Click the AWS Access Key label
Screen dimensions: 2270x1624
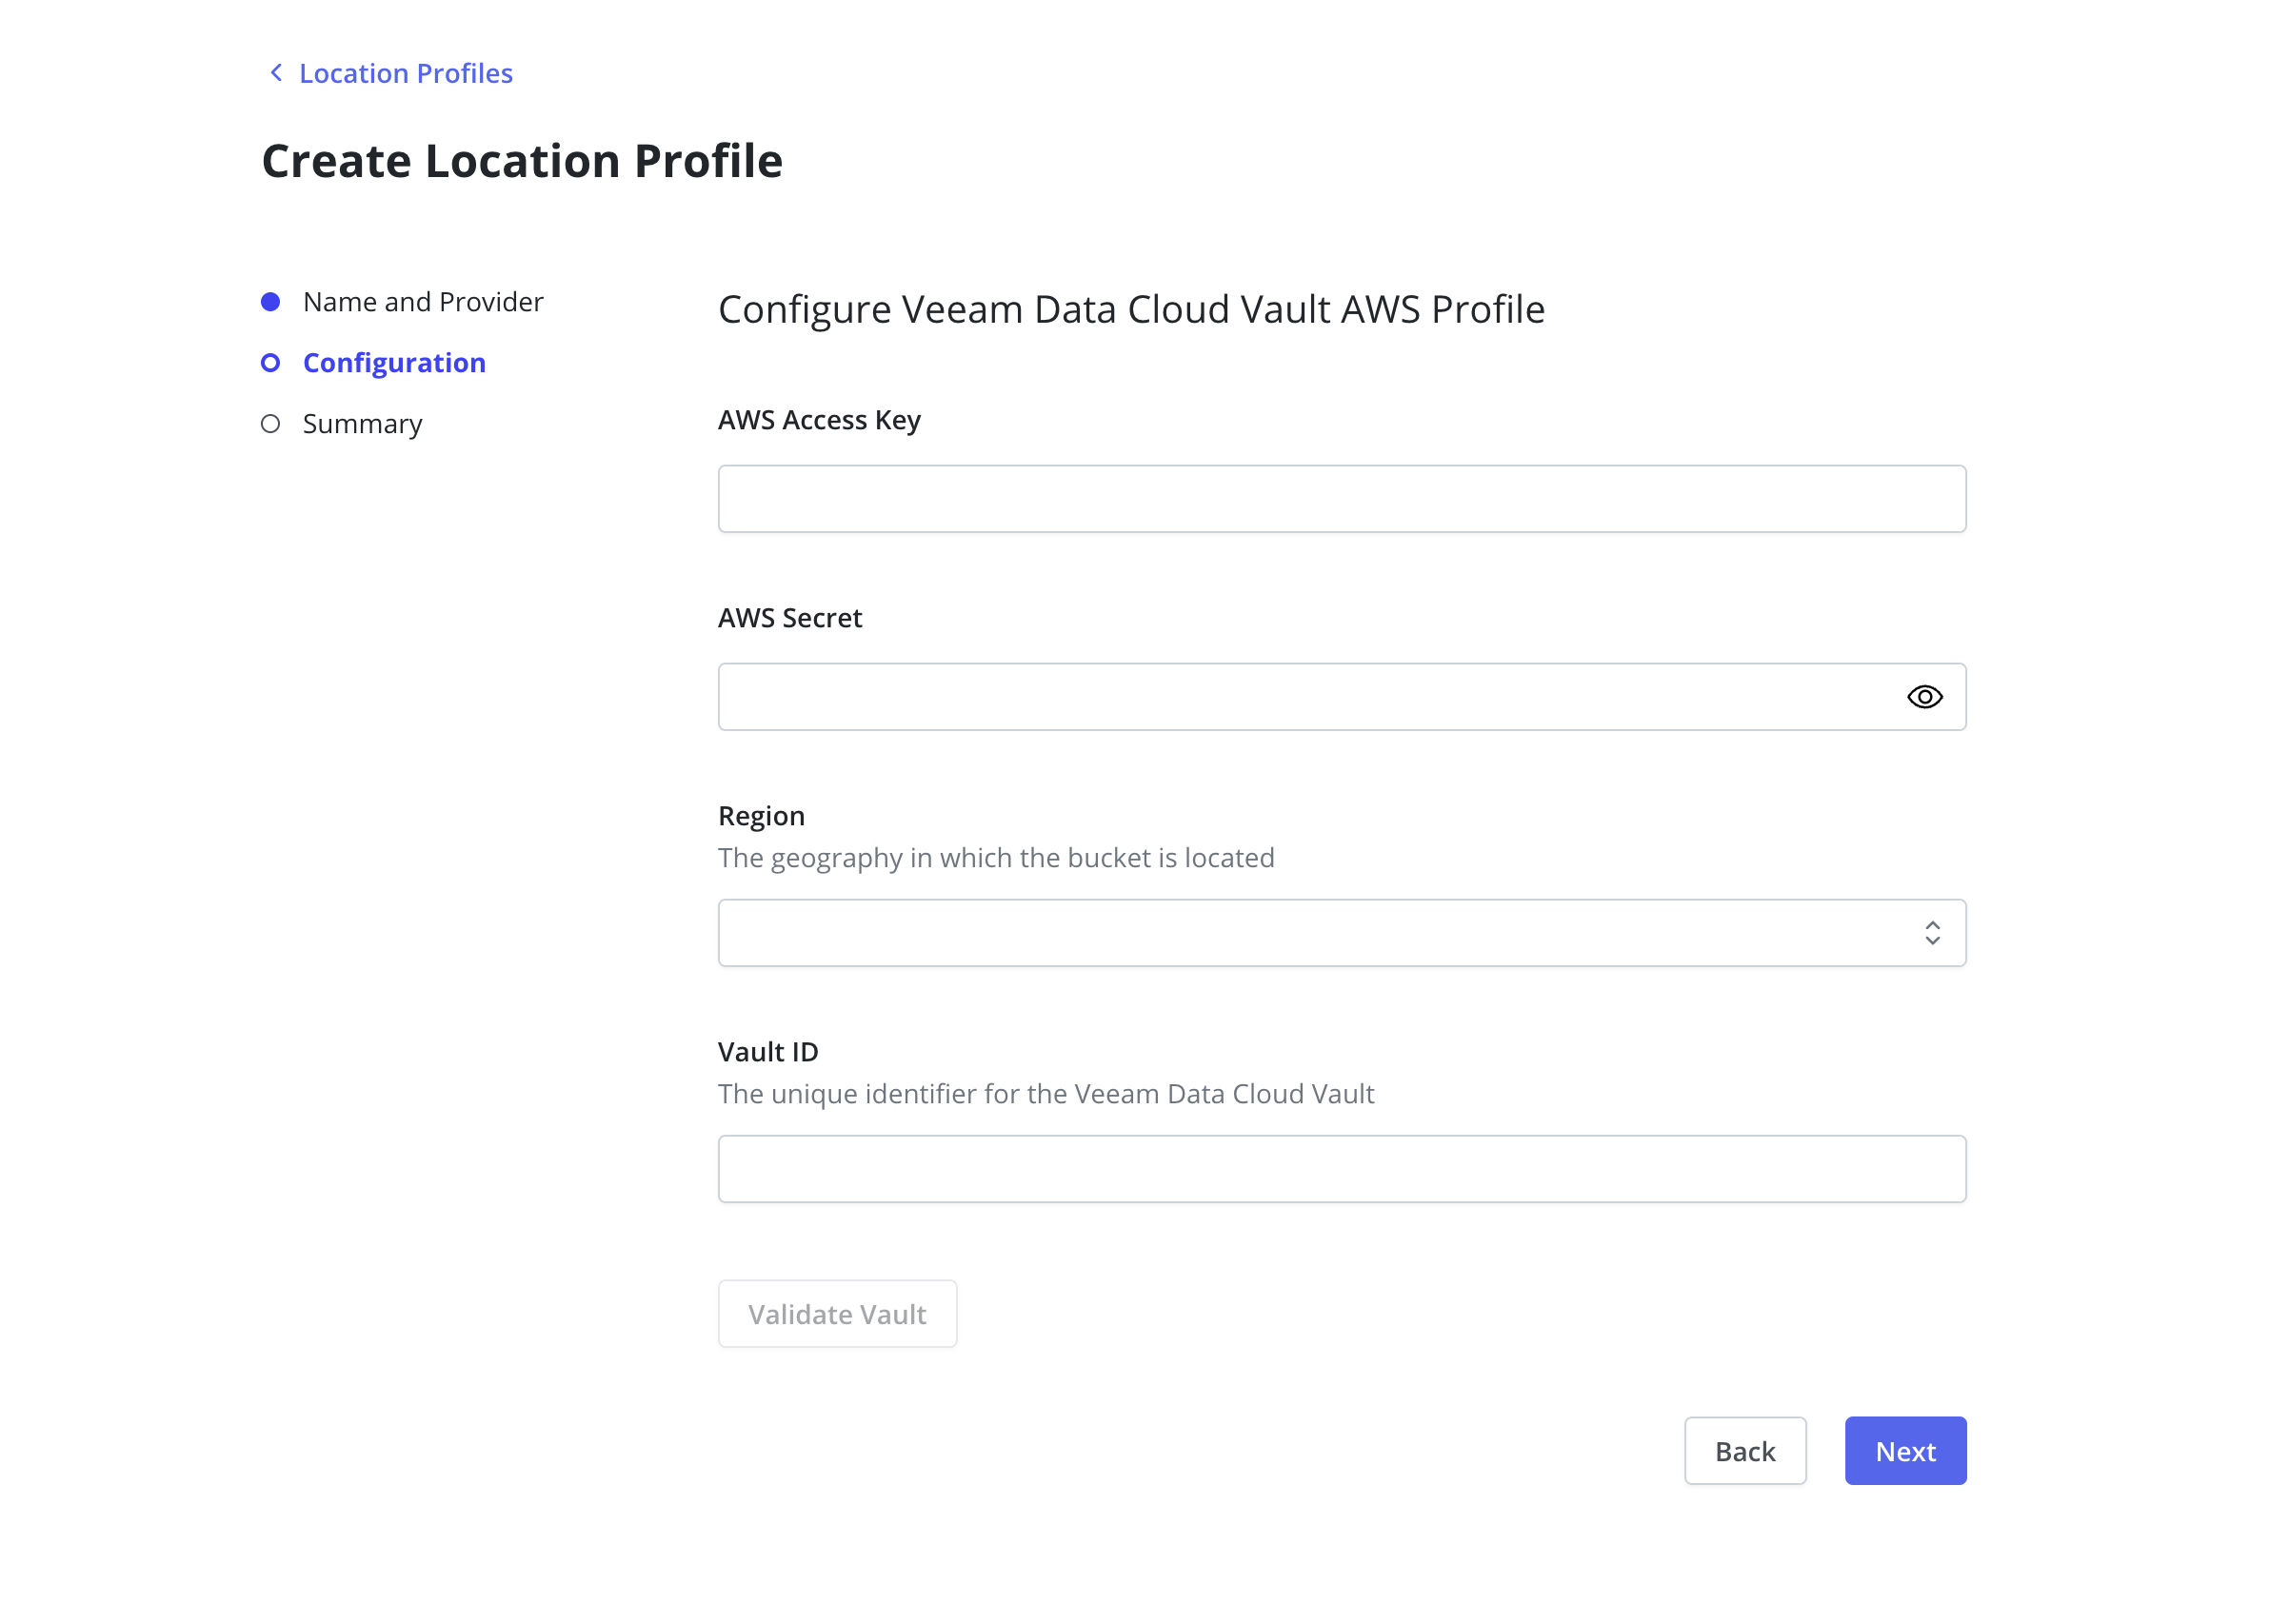click(x=819, y=420)
